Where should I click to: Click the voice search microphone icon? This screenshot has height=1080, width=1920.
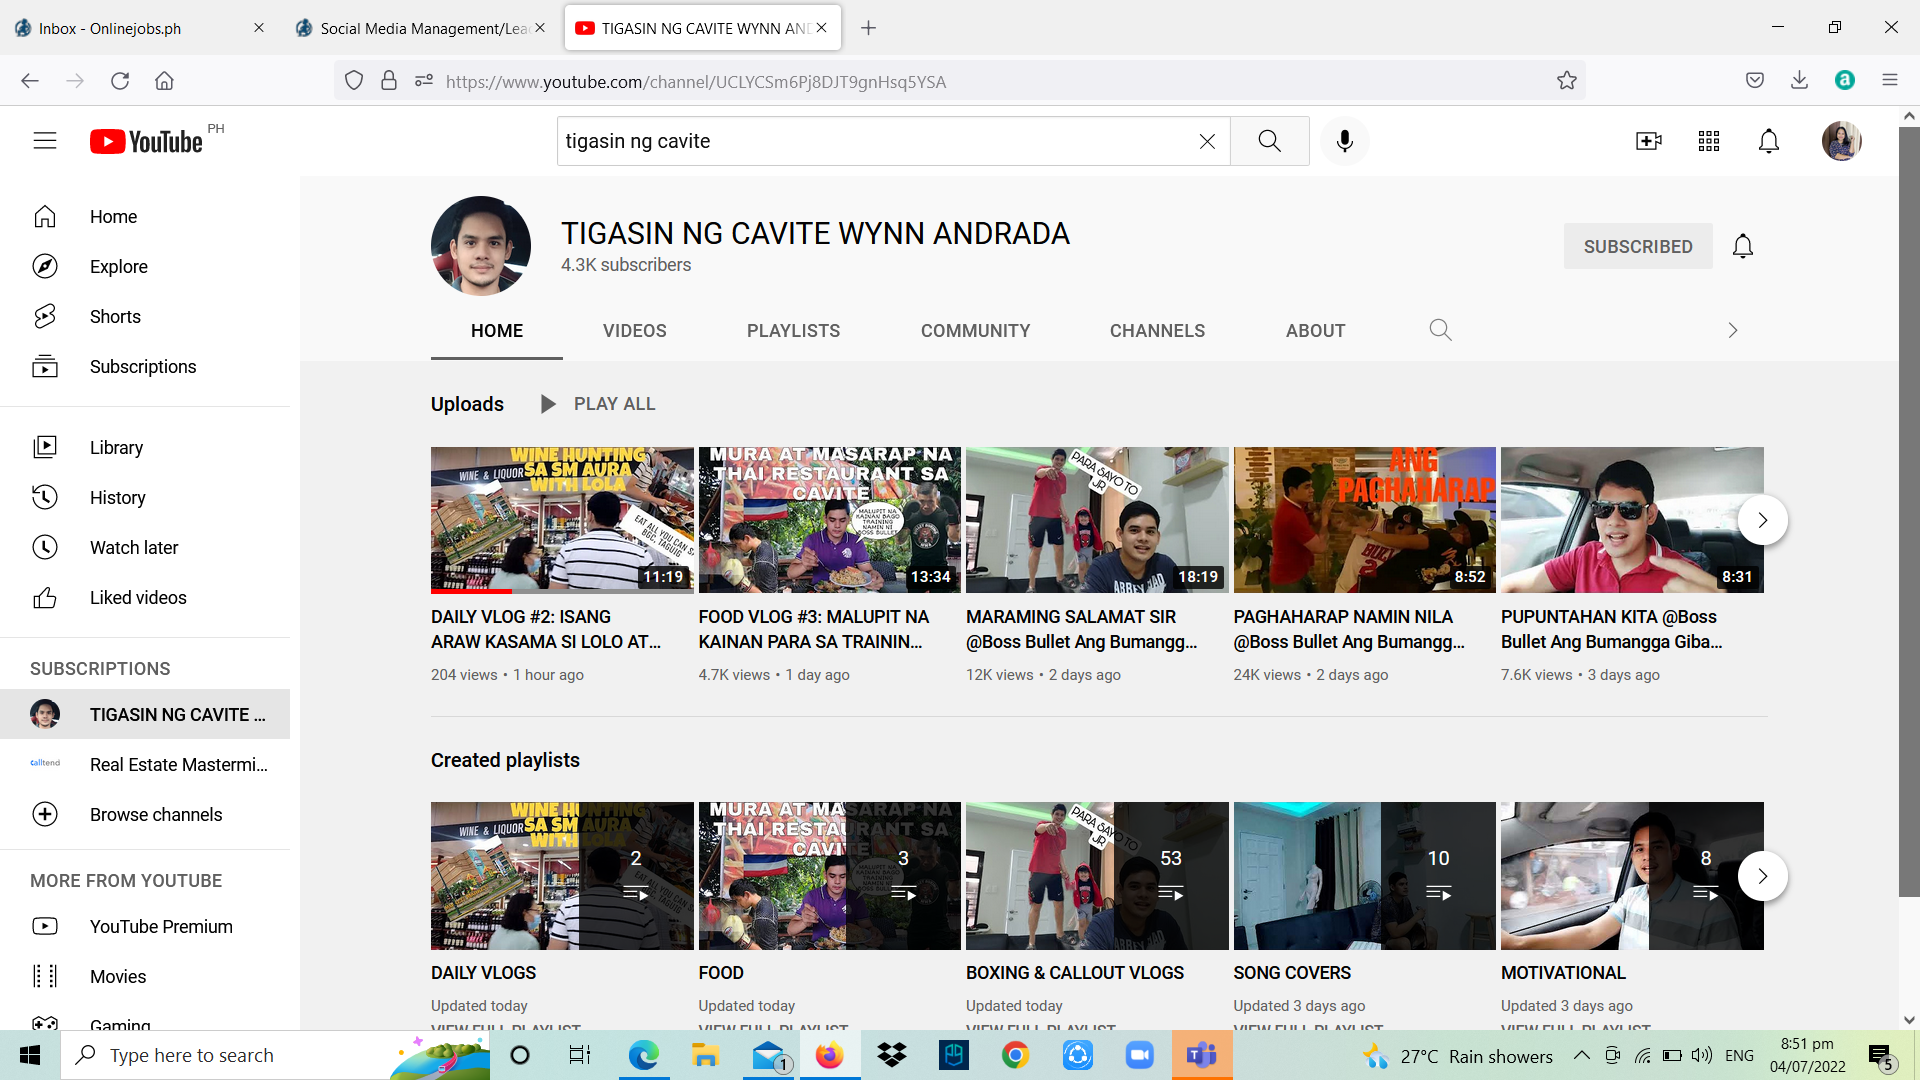(x=1344, y=141)
